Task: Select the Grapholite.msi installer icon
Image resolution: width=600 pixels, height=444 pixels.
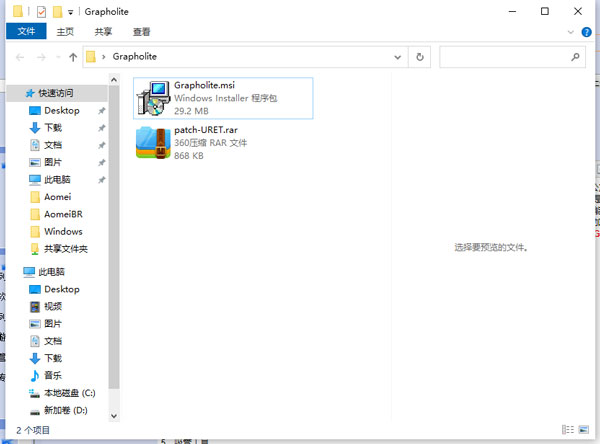Action: (x=154, y=98)
